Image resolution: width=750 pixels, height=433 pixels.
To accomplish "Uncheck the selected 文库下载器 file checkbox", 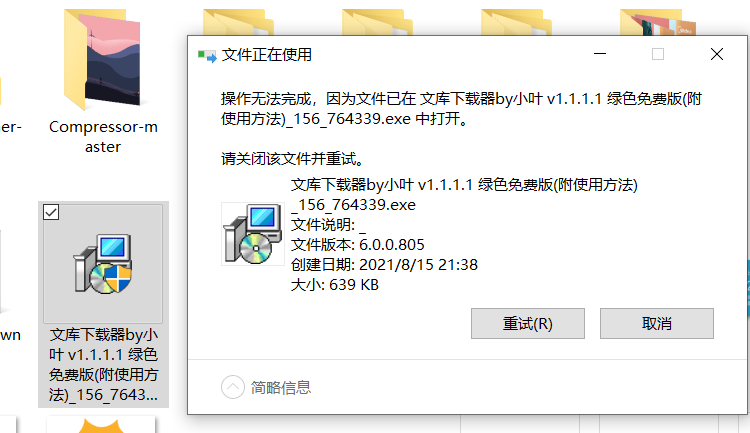I will click(x=51, y=212).
